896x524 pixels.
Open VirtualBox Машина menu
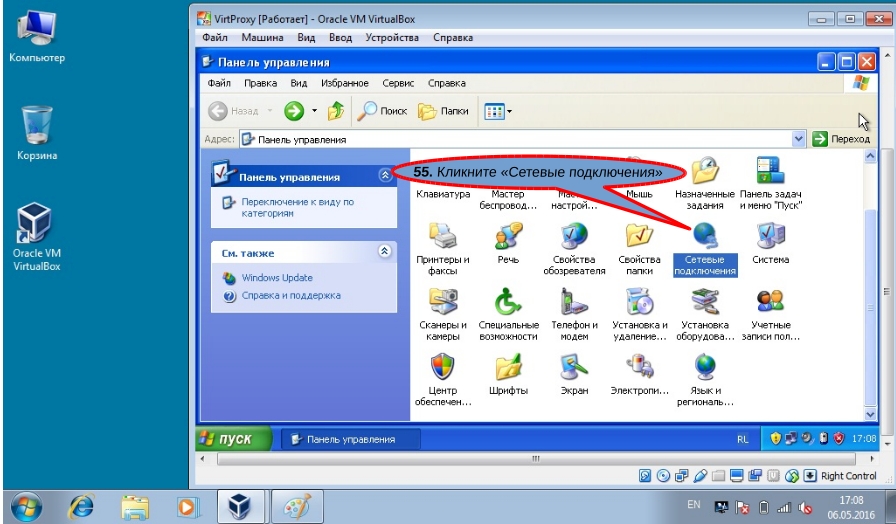(x=262, y=38)
